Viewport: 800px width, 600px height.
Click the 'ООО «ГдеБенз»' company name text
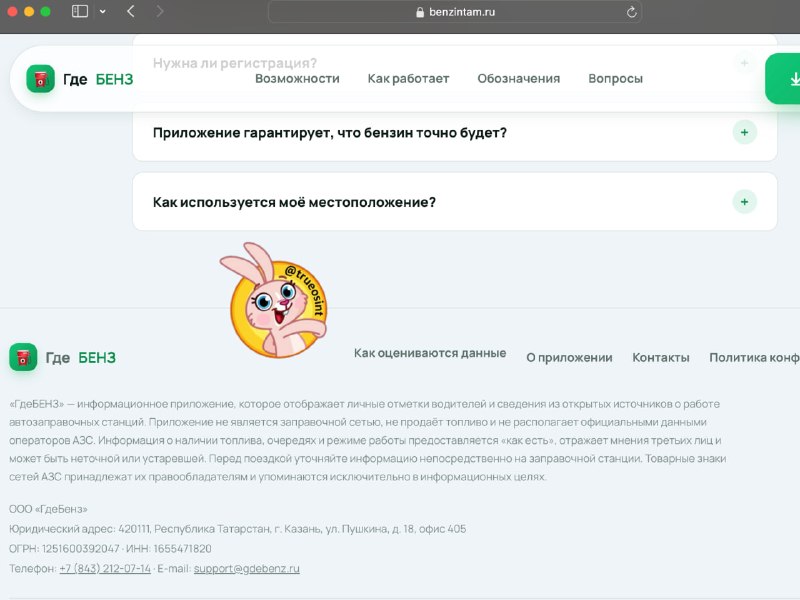48,509
